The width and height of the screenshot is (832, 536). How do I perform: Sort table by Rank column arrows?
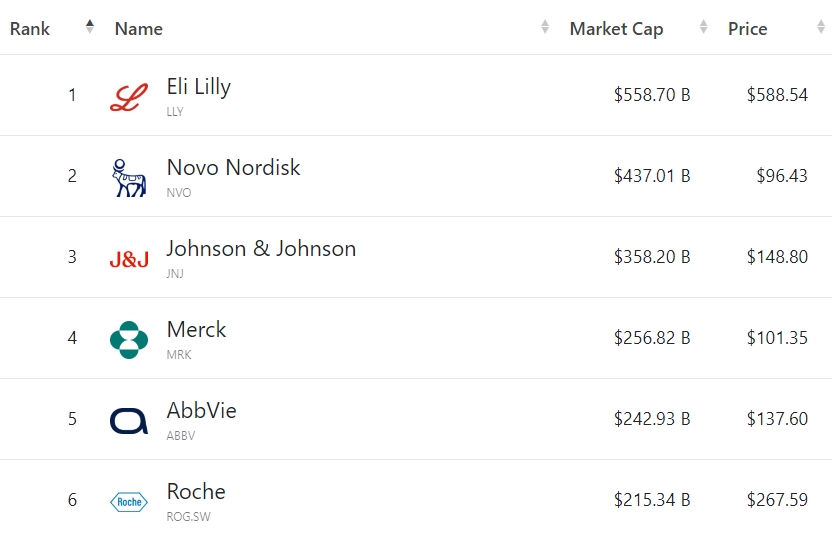point(90,27)
